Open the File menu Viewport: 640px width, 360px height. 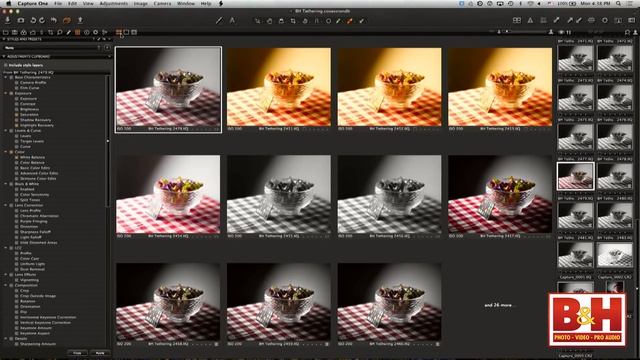(58, 3)
